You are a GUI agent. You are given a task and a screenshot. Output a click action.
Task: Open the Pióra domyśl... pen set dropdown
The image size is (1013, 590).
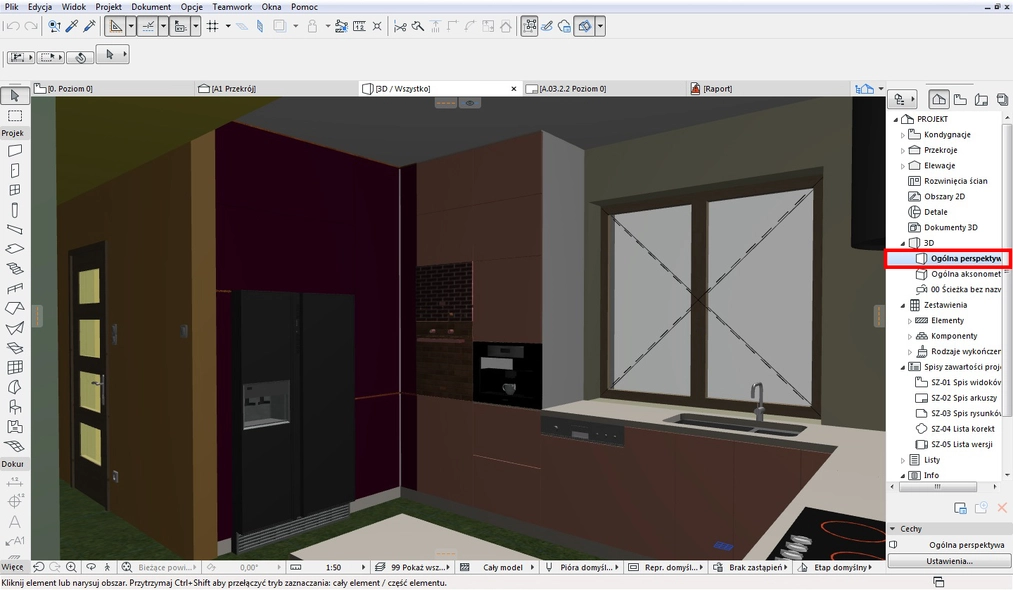pos(581,567)
